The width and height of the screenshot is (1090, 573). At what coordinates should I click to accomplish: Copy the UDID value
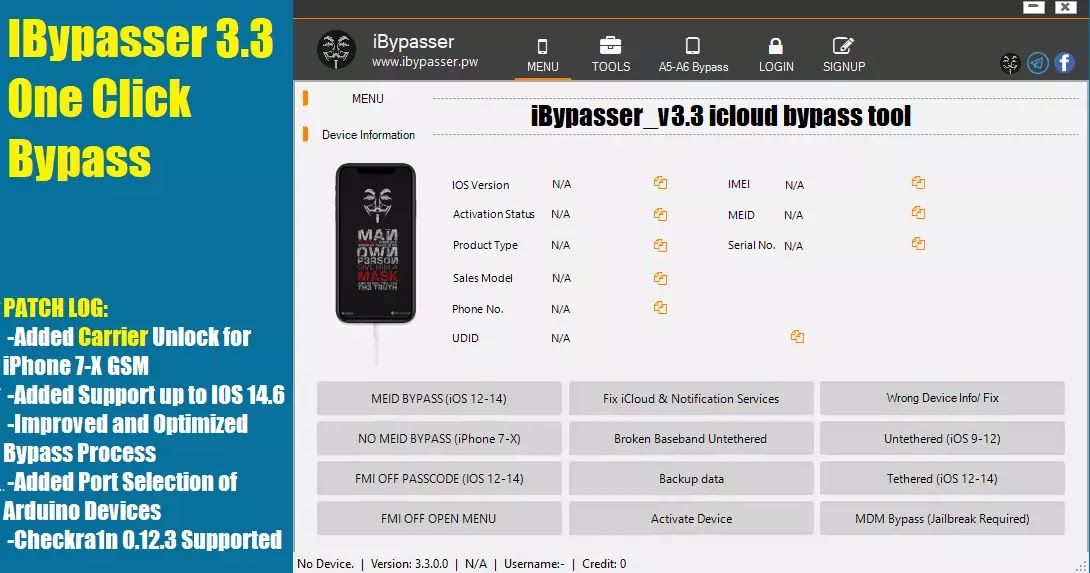click(x=797, y=337)
